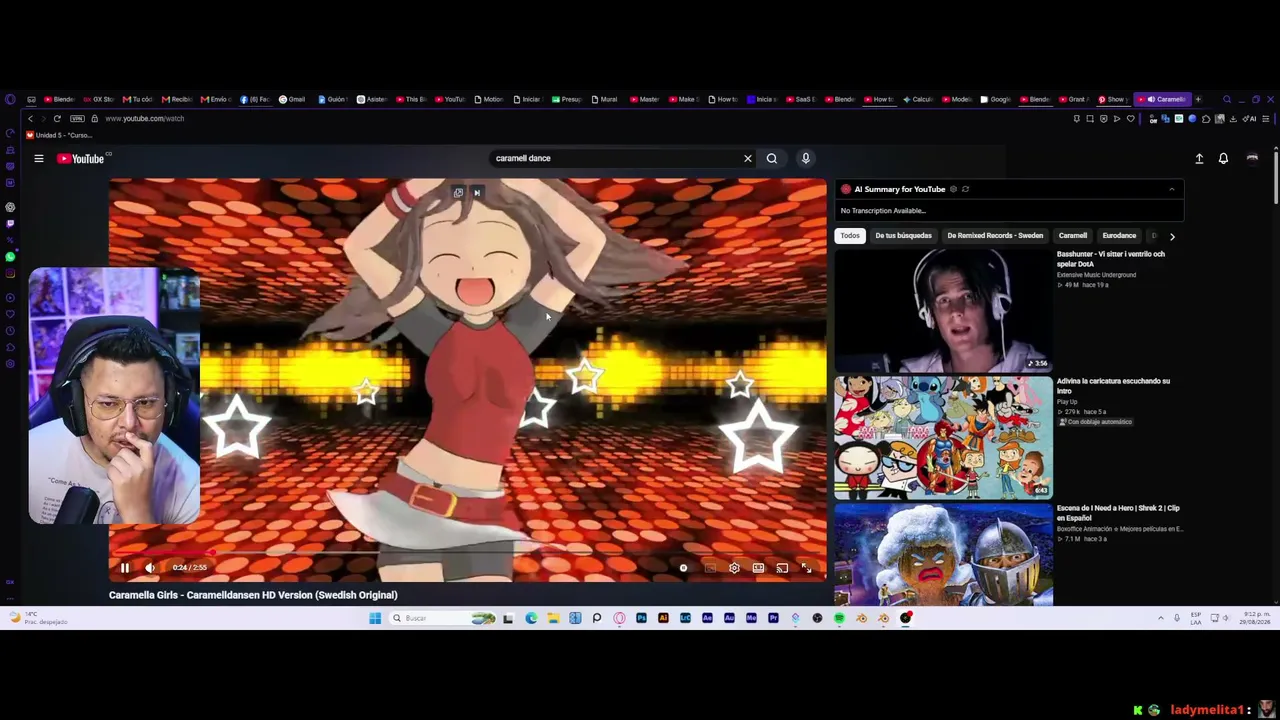The image size is (1280, 720).
Task: Go back in the browser
Action: [x=30, y=119]
